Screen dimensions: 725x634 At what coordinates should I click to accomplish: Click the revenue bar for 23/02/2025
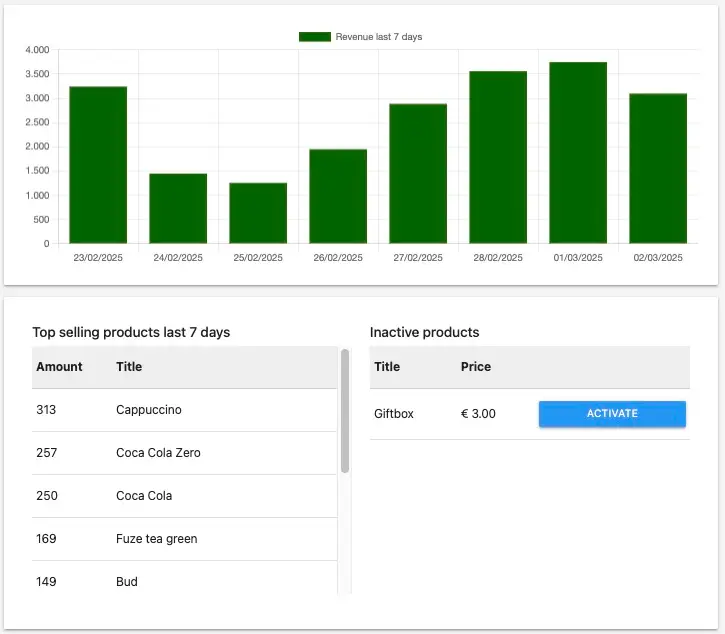(x=98, y=165)
